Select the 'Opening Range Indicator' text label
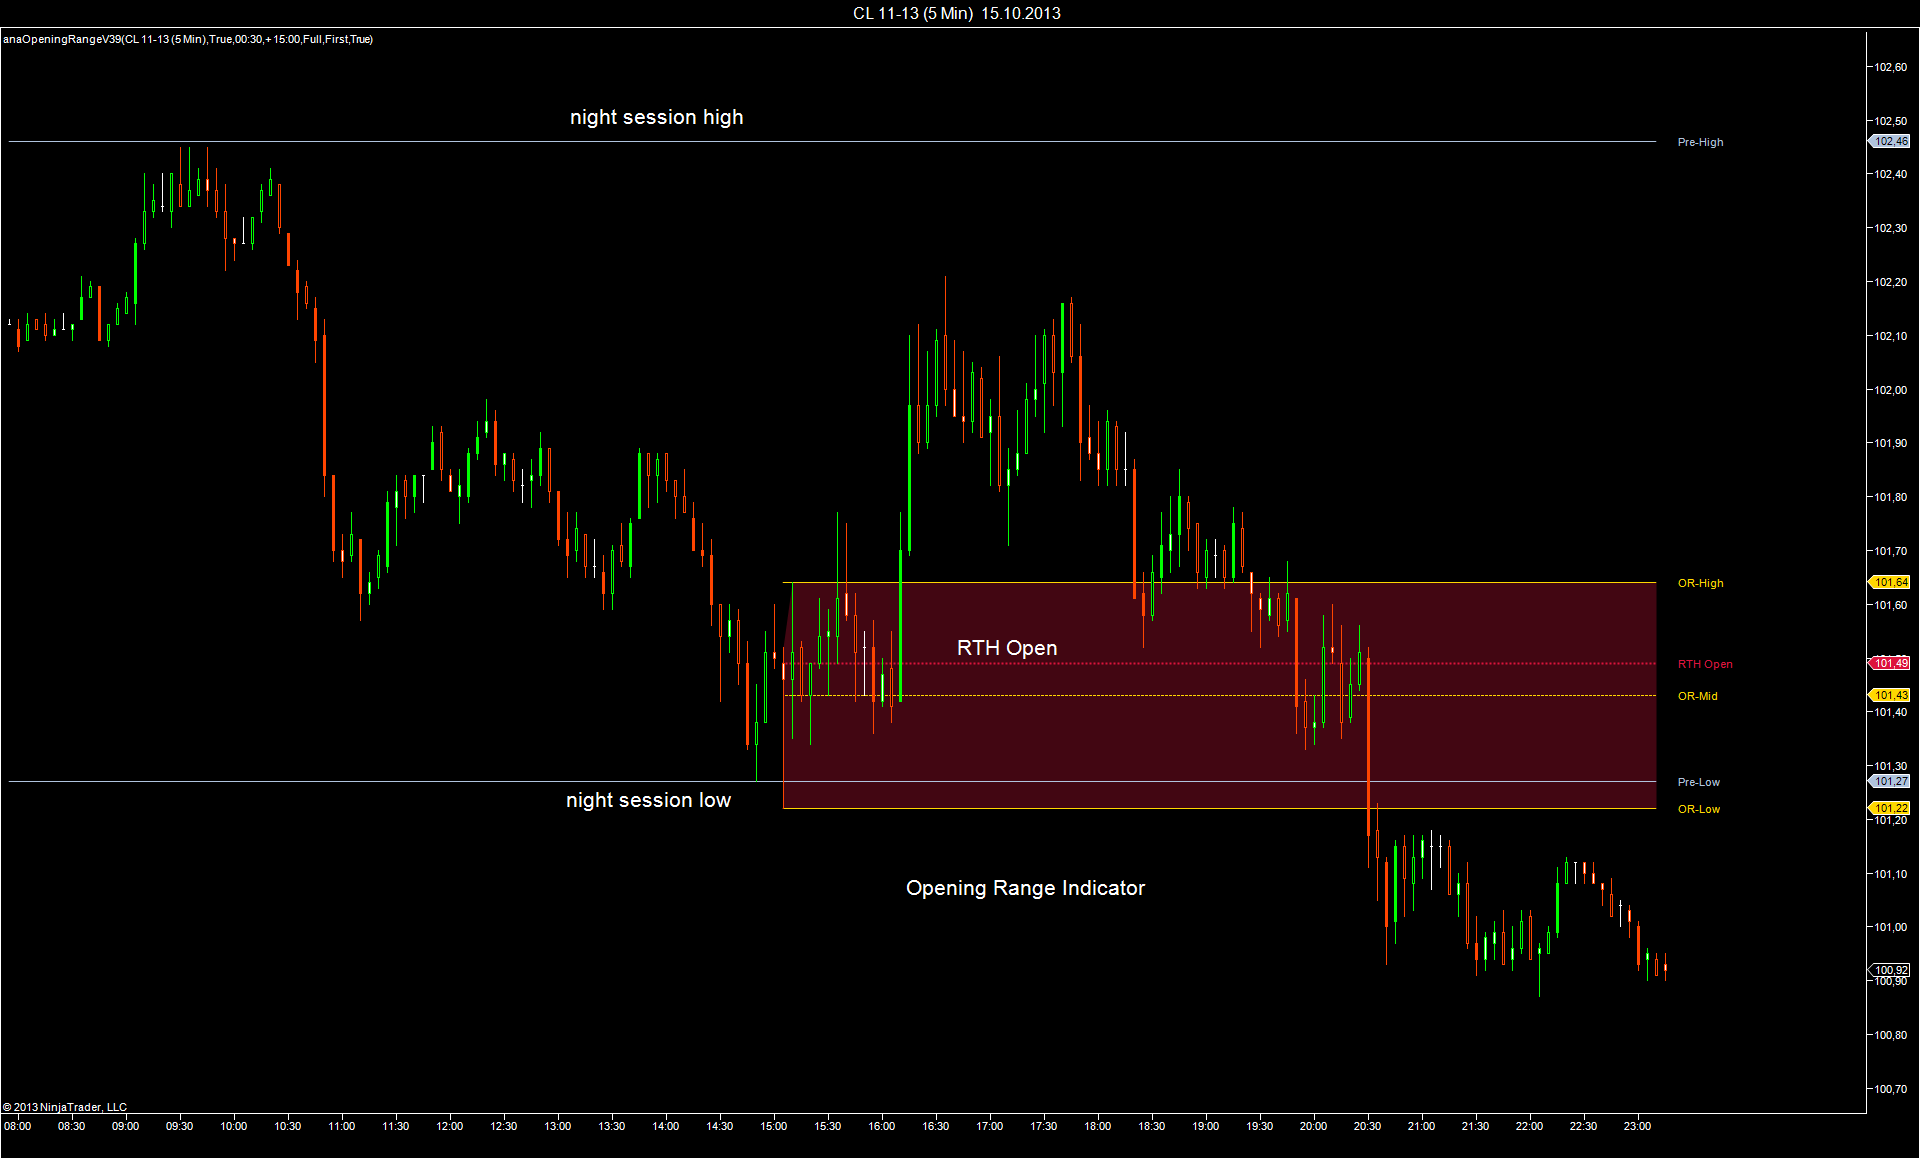This screenshot has height=1159, width=1920. coord(1025,888)
